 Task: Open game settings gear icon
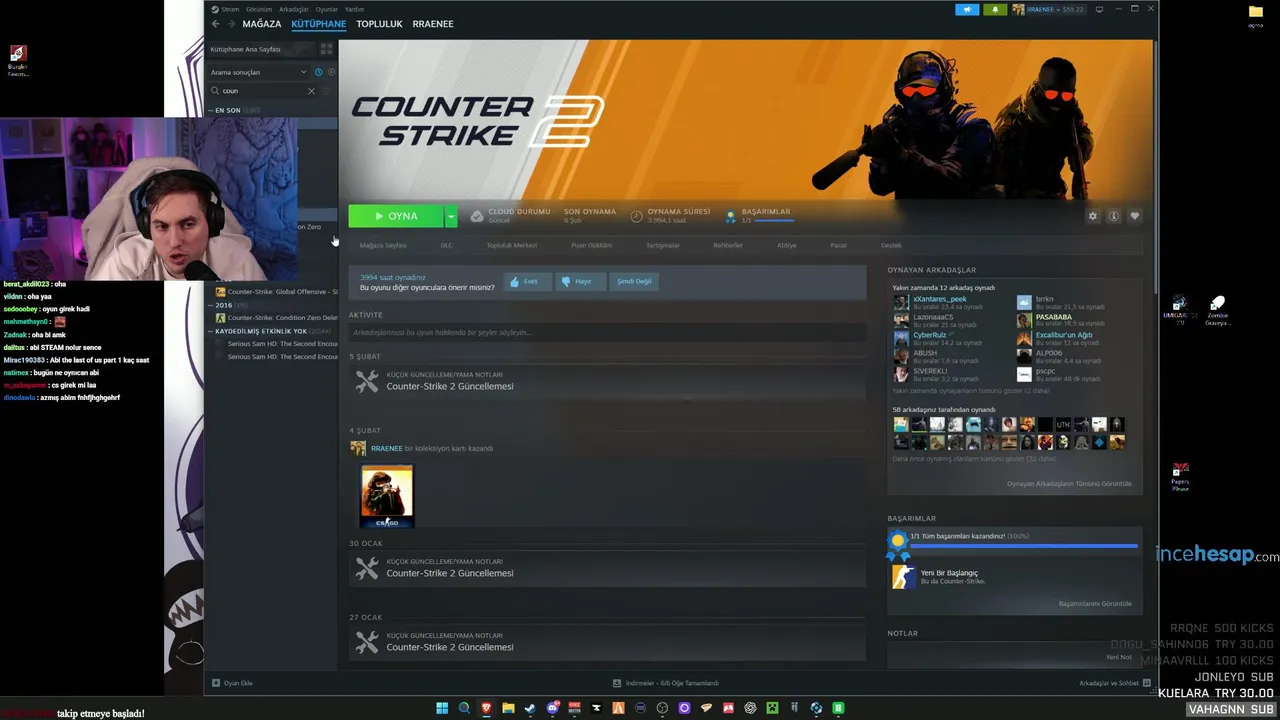point(1092,216)
